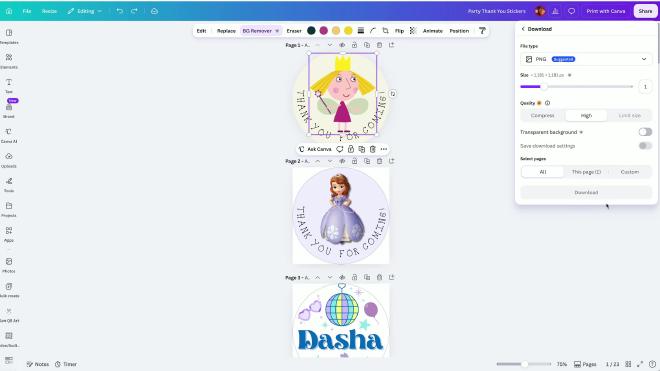Lock selected element in floating toolbar

point(351,149)
